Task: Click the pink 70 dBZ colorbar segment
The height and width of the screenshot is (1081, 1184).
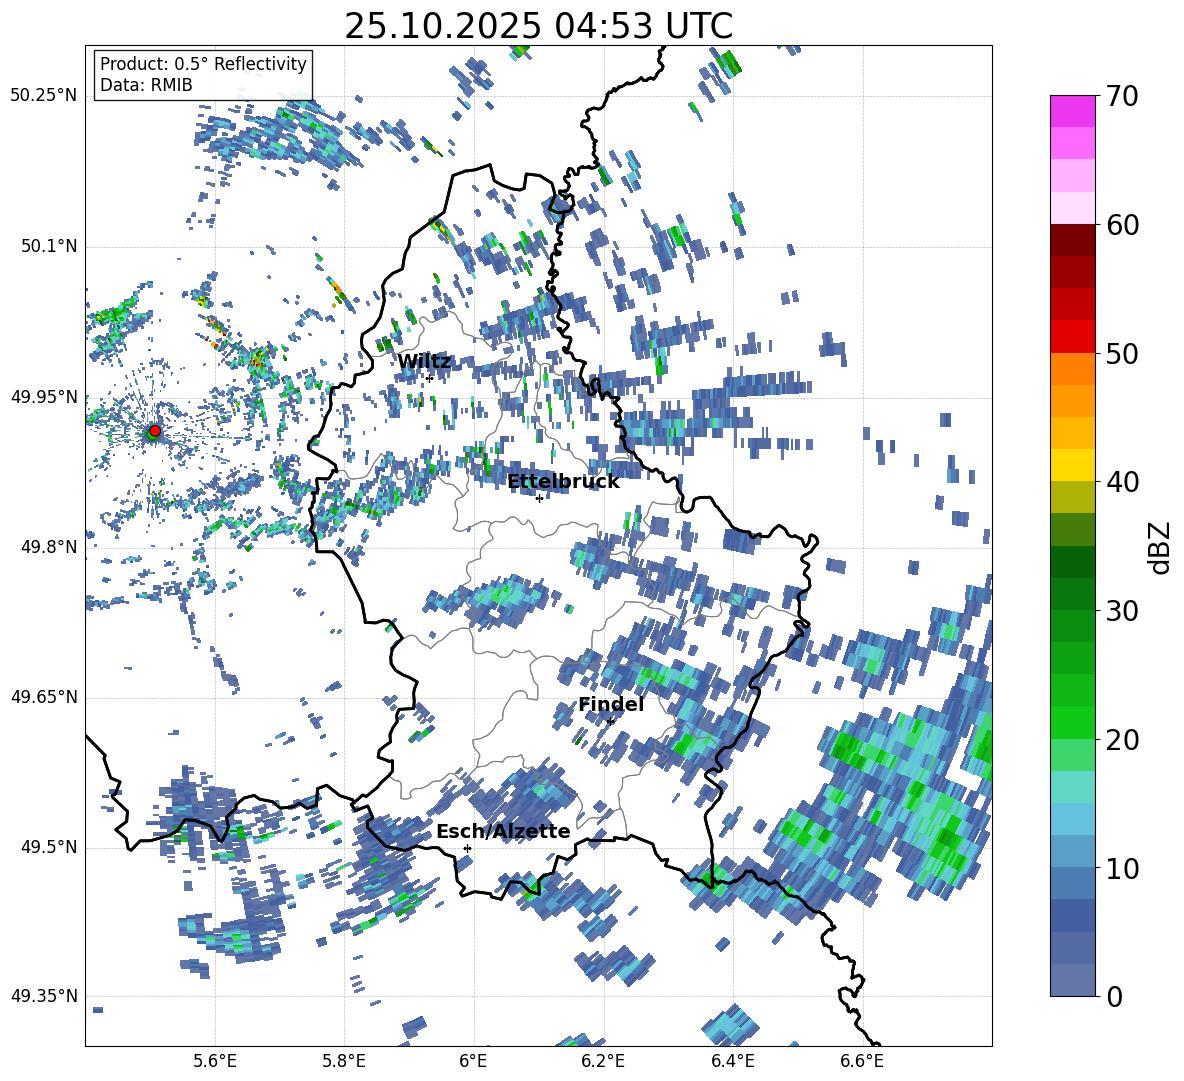Action: tap(1072, 111)
